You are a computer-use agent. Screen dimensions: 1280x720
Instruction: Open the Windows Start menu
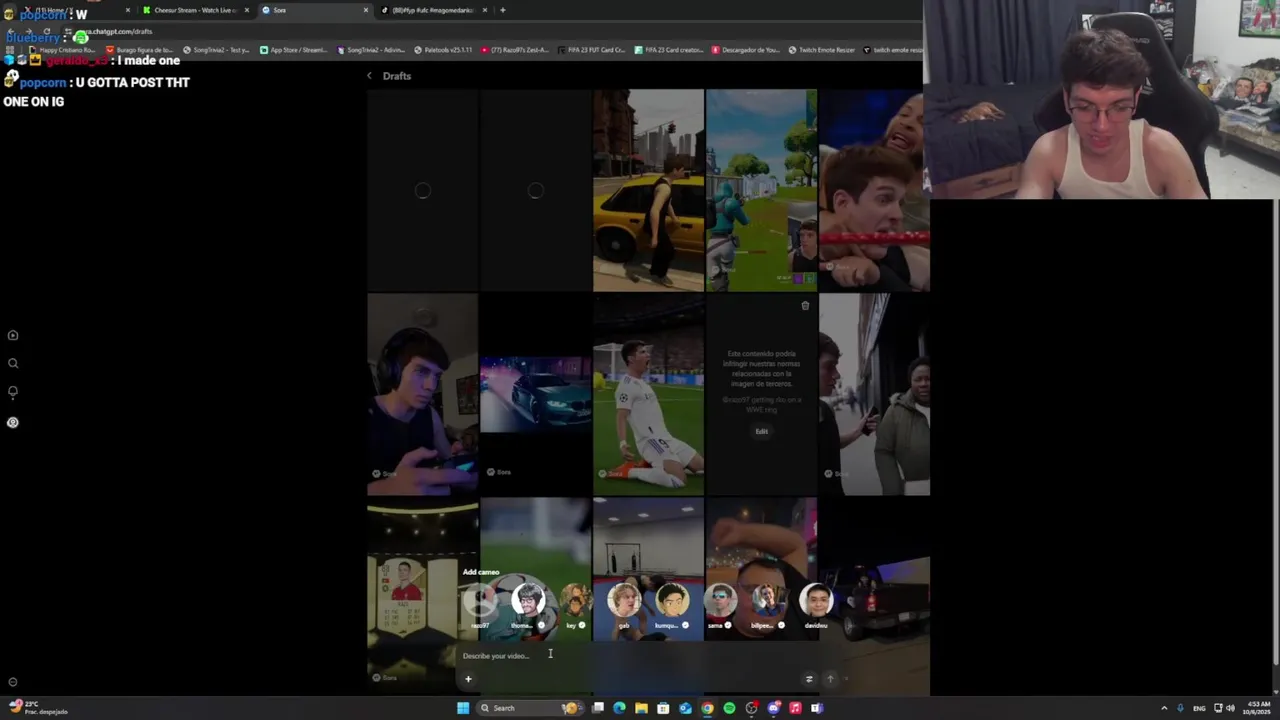click(463, 708)
